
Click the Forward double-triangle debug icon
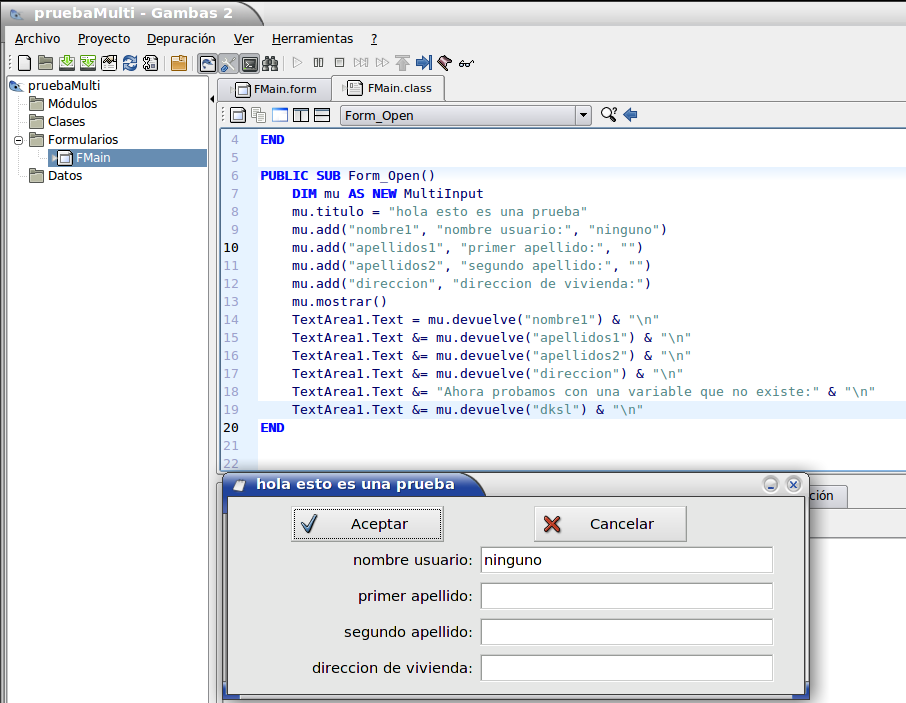(x=382, y=62)
